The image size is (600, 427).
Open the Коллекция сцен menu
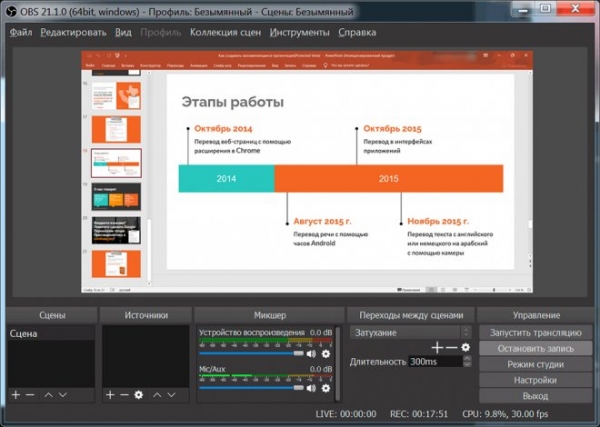pyautogui.click(x=226, y=32)
